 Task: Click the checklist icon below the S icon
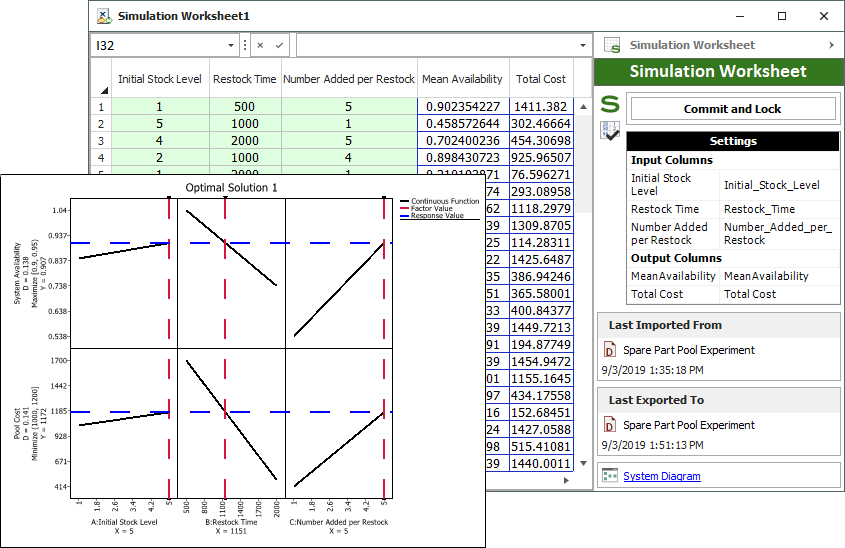609,130
